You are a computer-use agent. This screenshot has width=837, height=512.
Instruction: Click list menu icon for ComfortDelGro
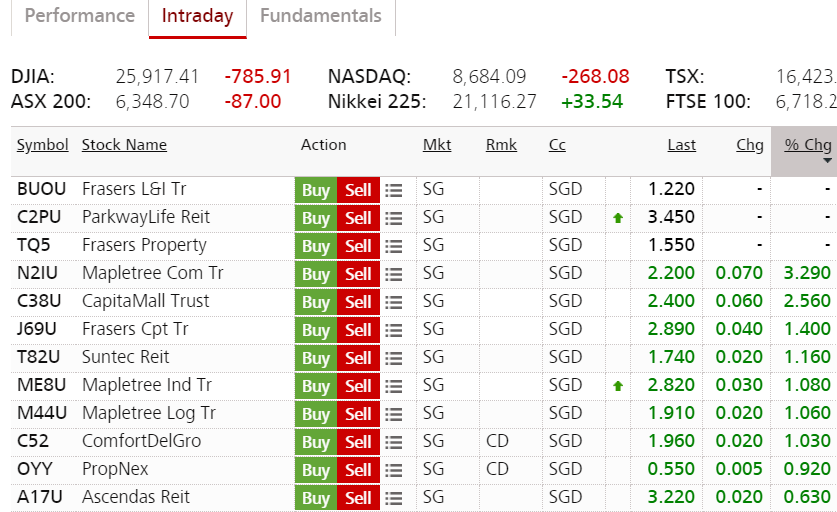click(394, 442)
